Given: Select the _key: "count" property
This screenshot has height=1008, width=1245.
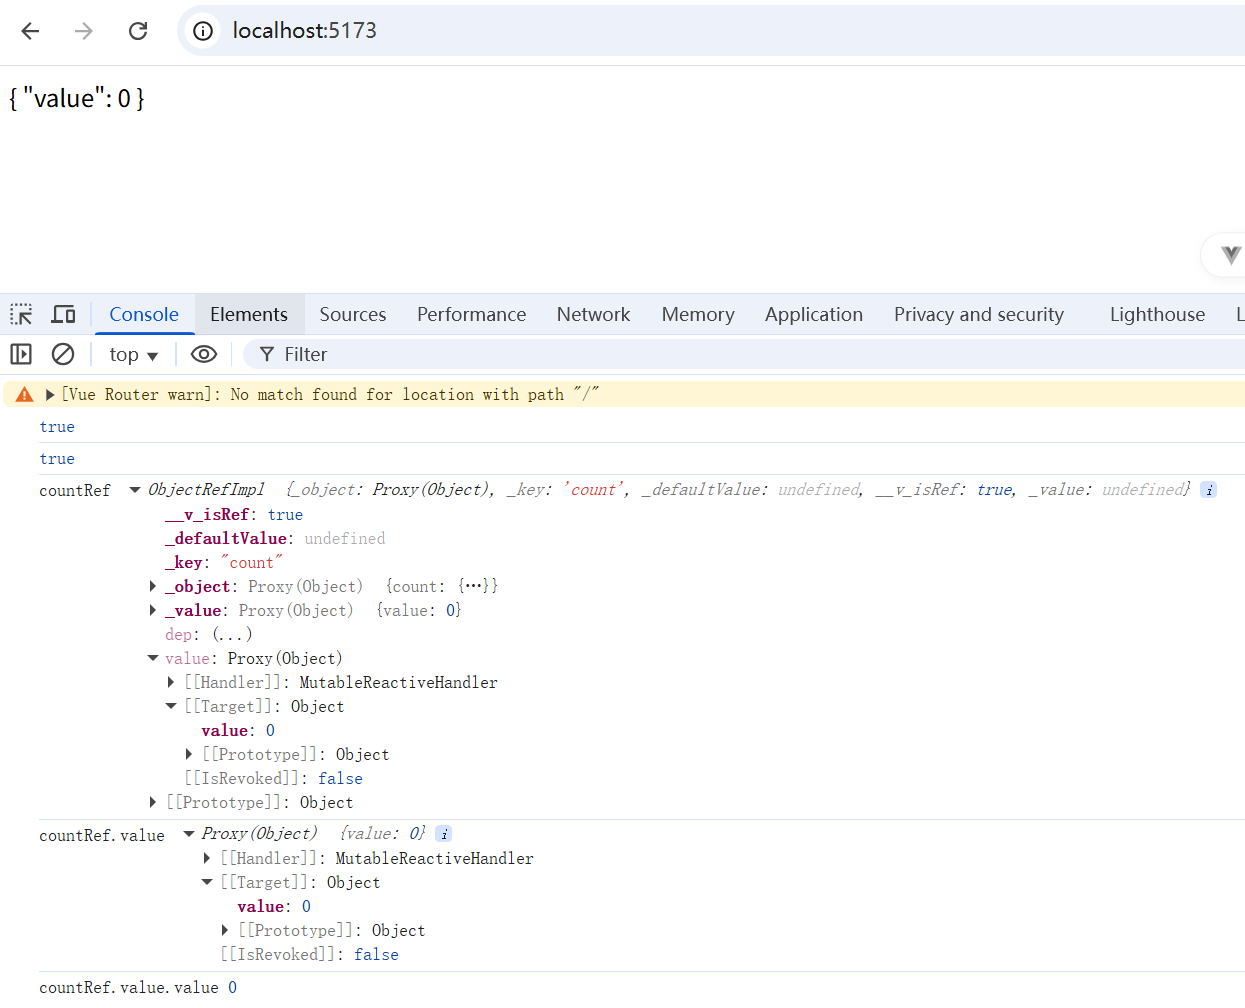Looking at the screenshot, I should click(224, 562).
